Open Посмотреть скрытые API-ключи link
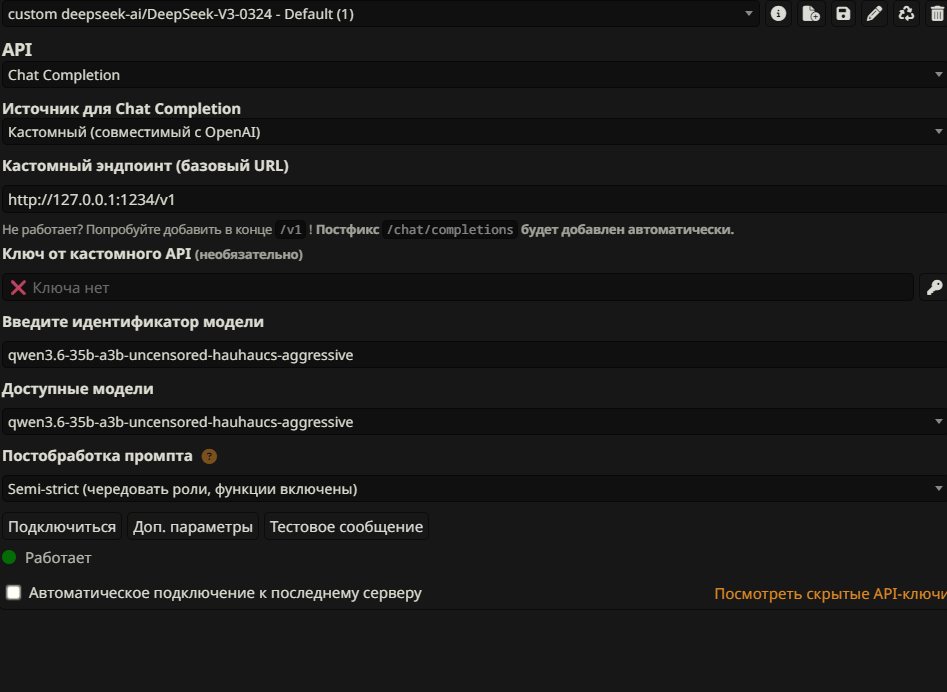The image size is (947, 692). point(830,594)
